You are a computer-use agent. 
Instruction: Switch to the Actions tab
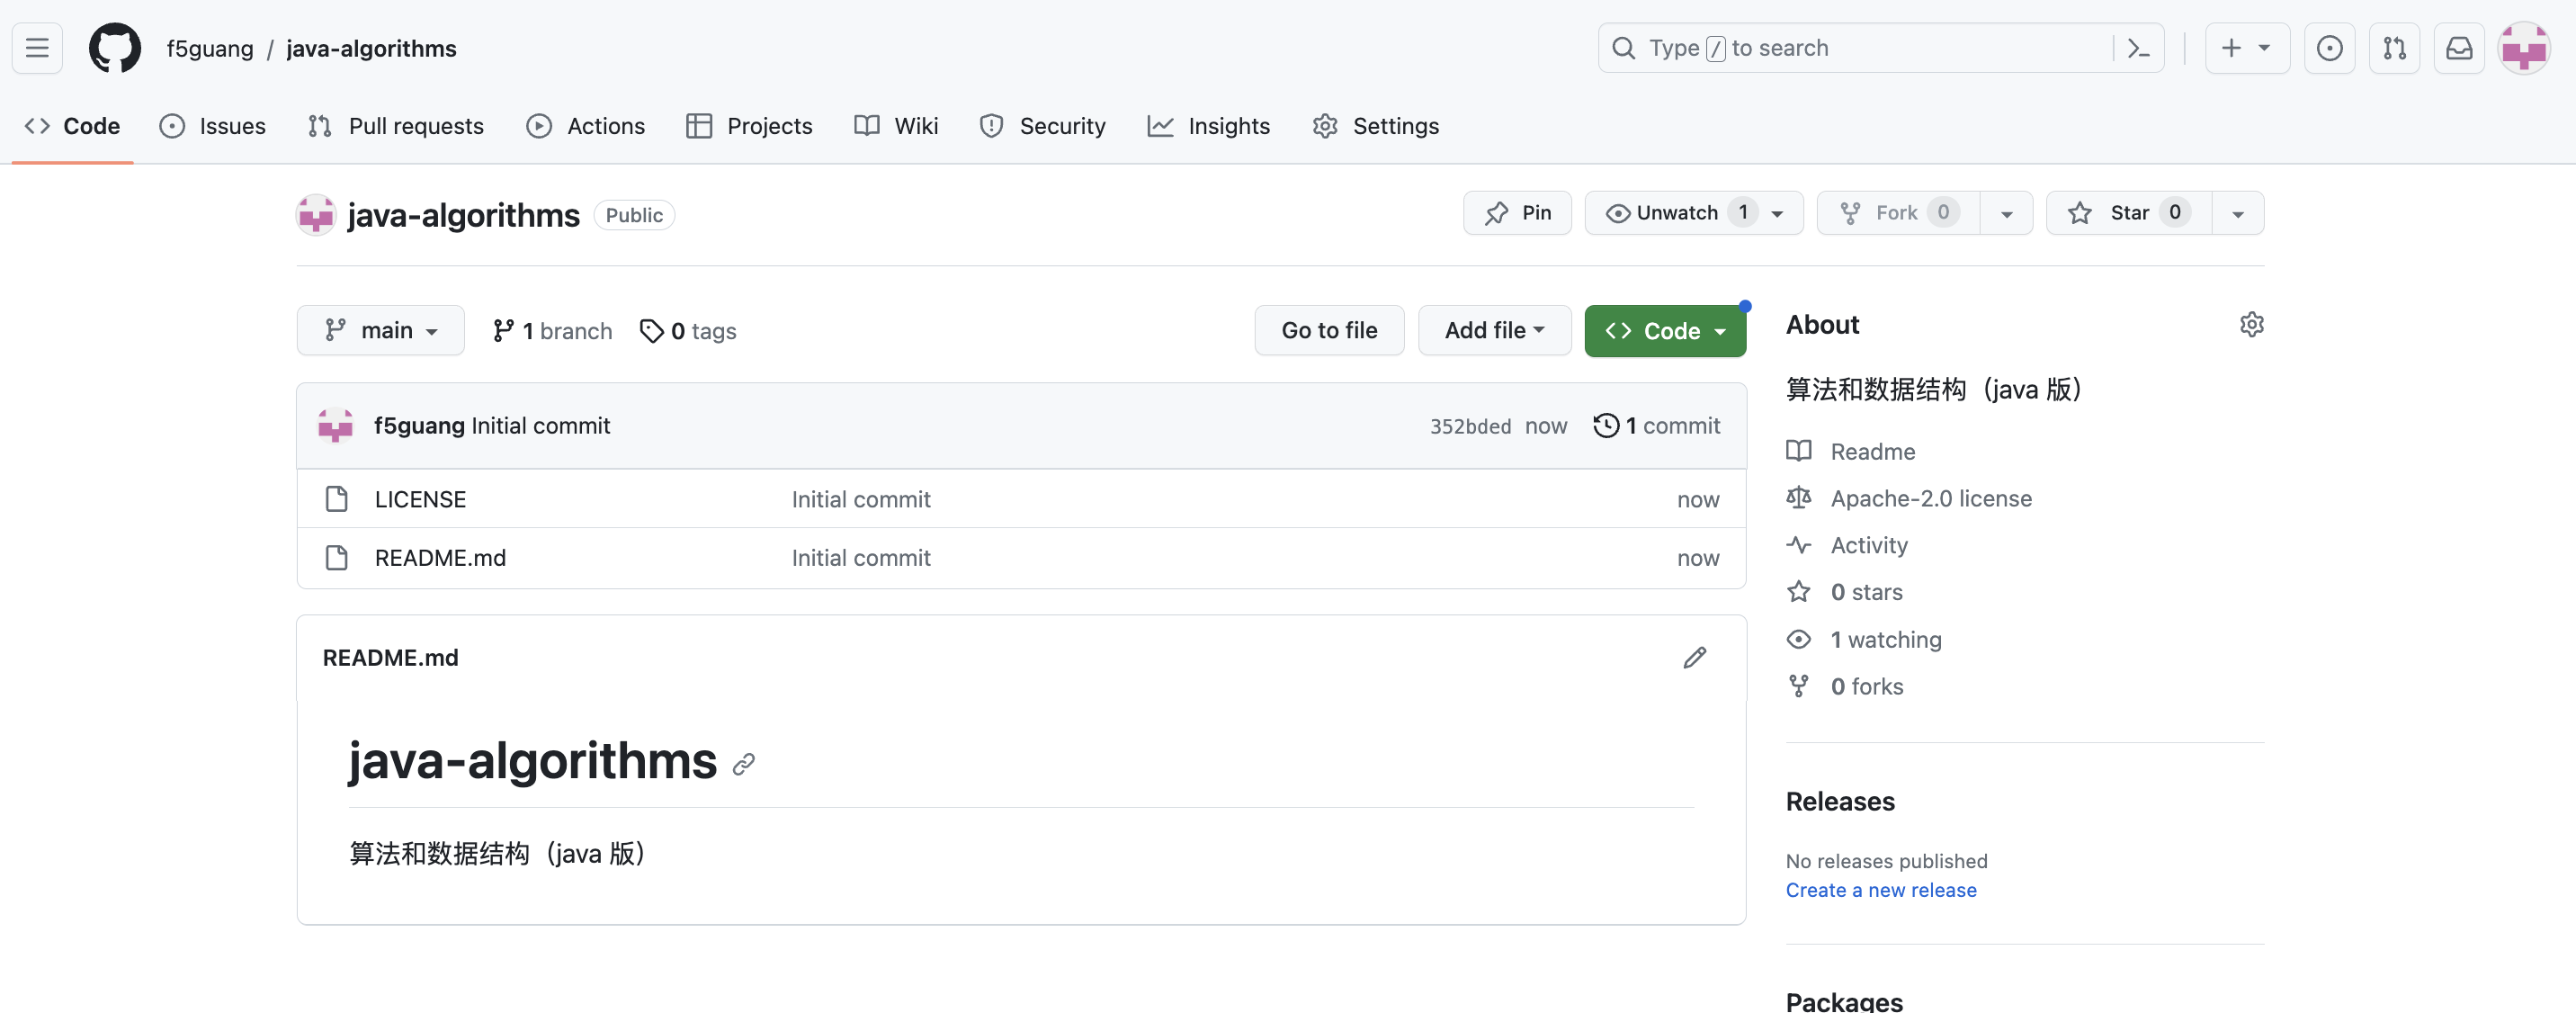tap(586, 126)
